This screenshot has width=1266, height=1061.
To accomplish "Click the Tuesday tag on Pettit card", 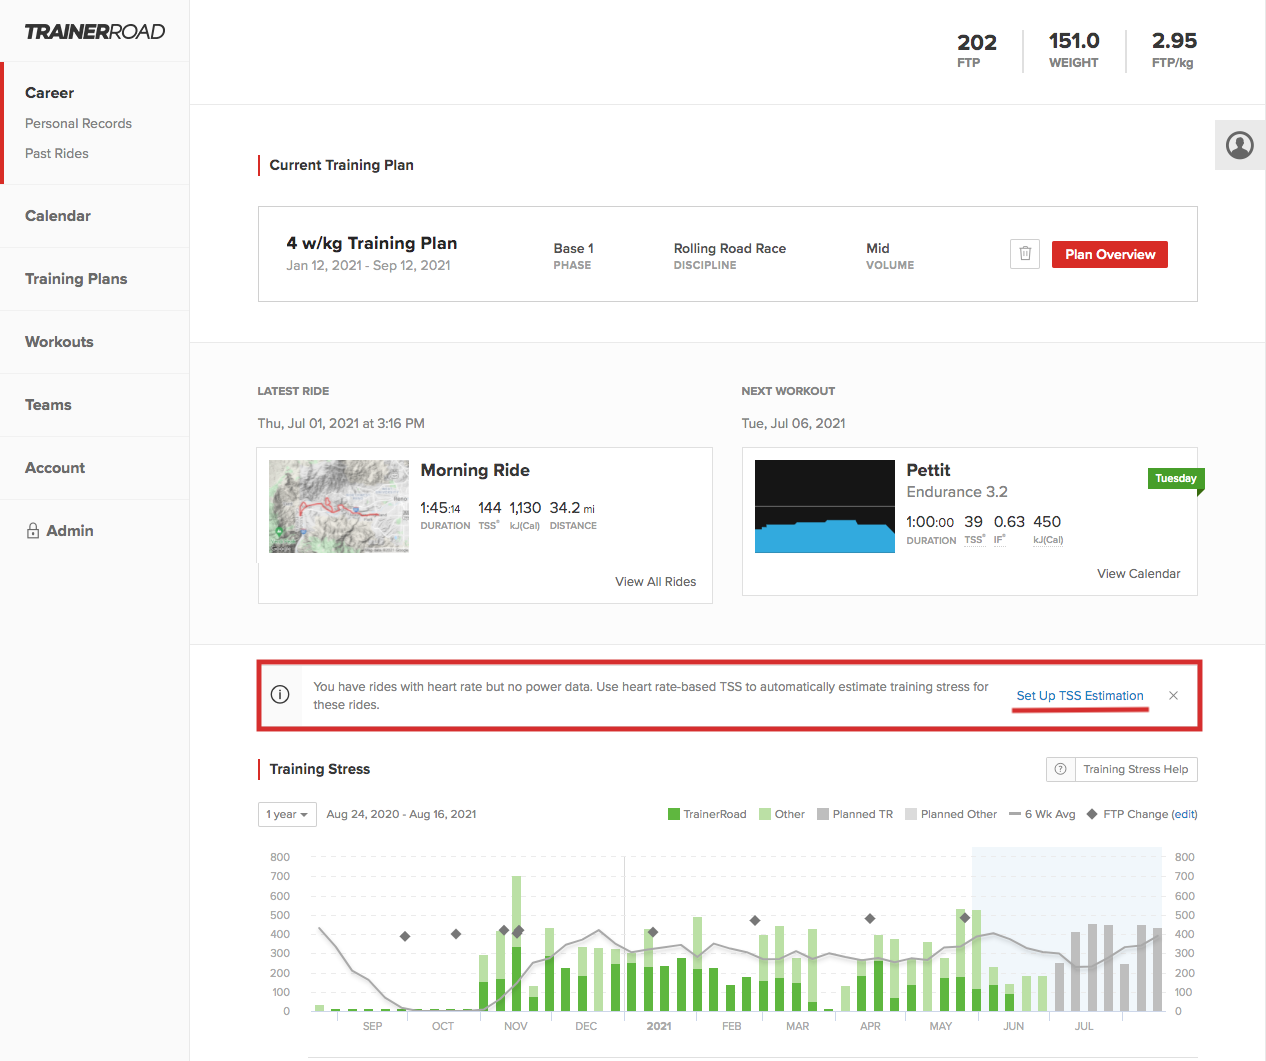I will click(1176, 479).
